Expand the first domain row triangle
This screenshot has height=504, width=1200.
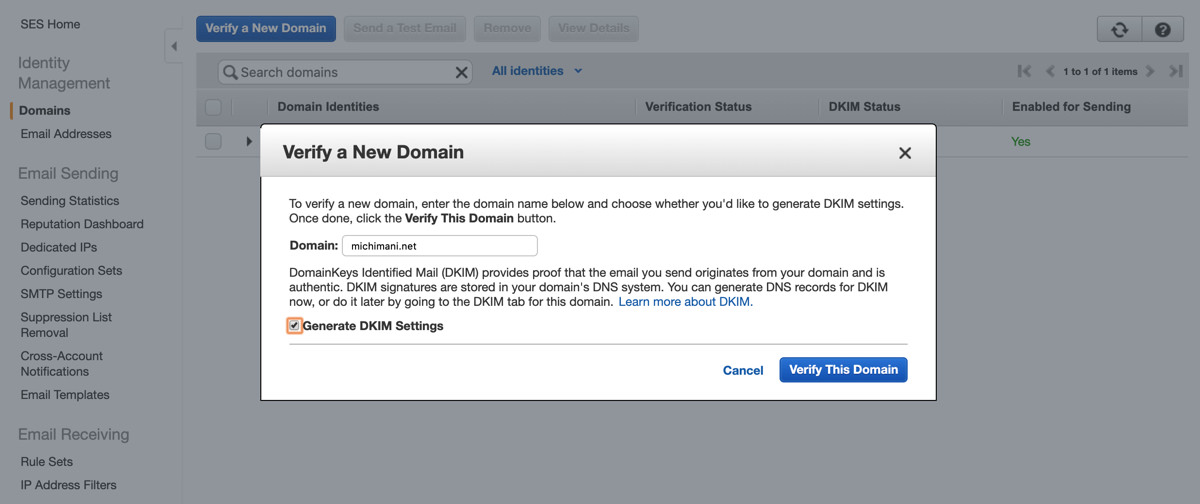pos(249,142)
